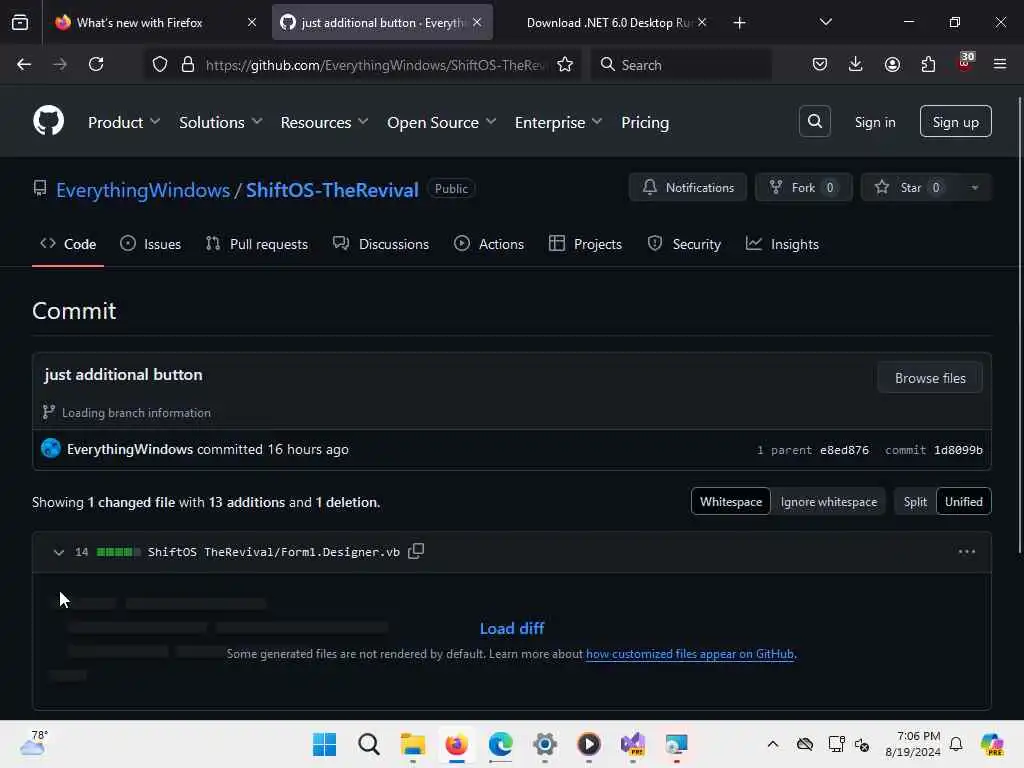Collapse the Form1.Designer.vb file diff
This screenshot has height=768, width=1024.
59,552
